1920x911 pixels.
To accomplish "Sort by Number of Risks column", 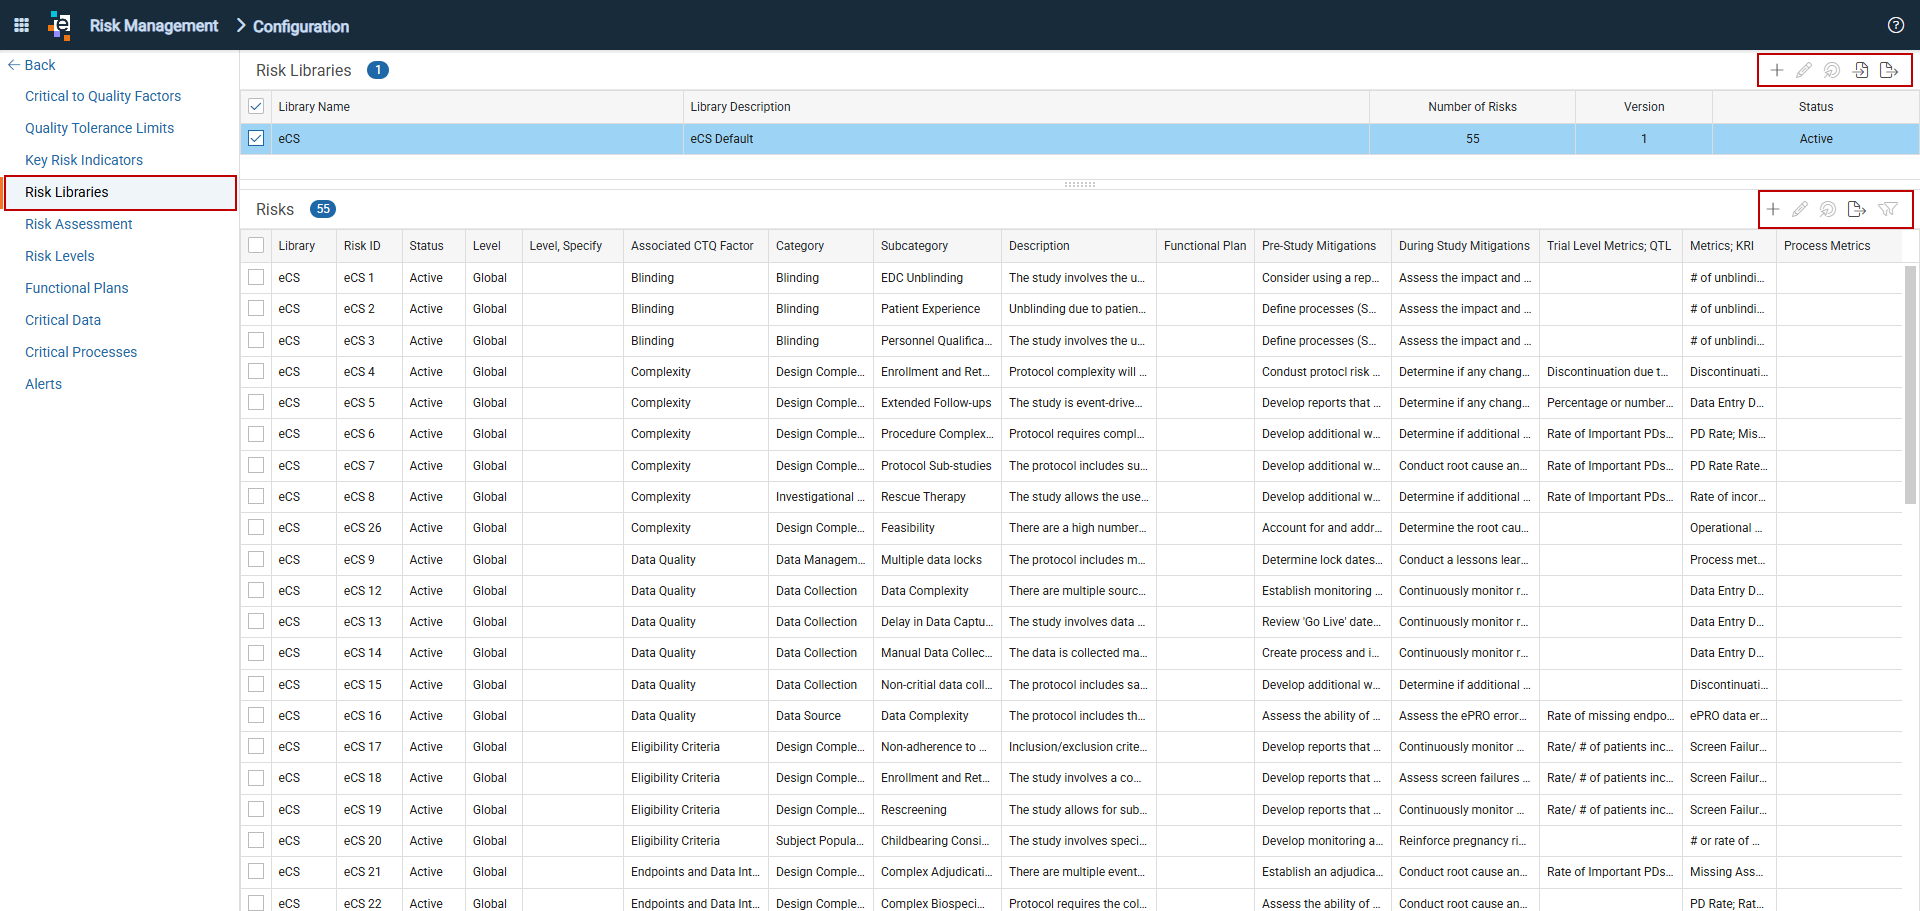I will pos(1472,106).
